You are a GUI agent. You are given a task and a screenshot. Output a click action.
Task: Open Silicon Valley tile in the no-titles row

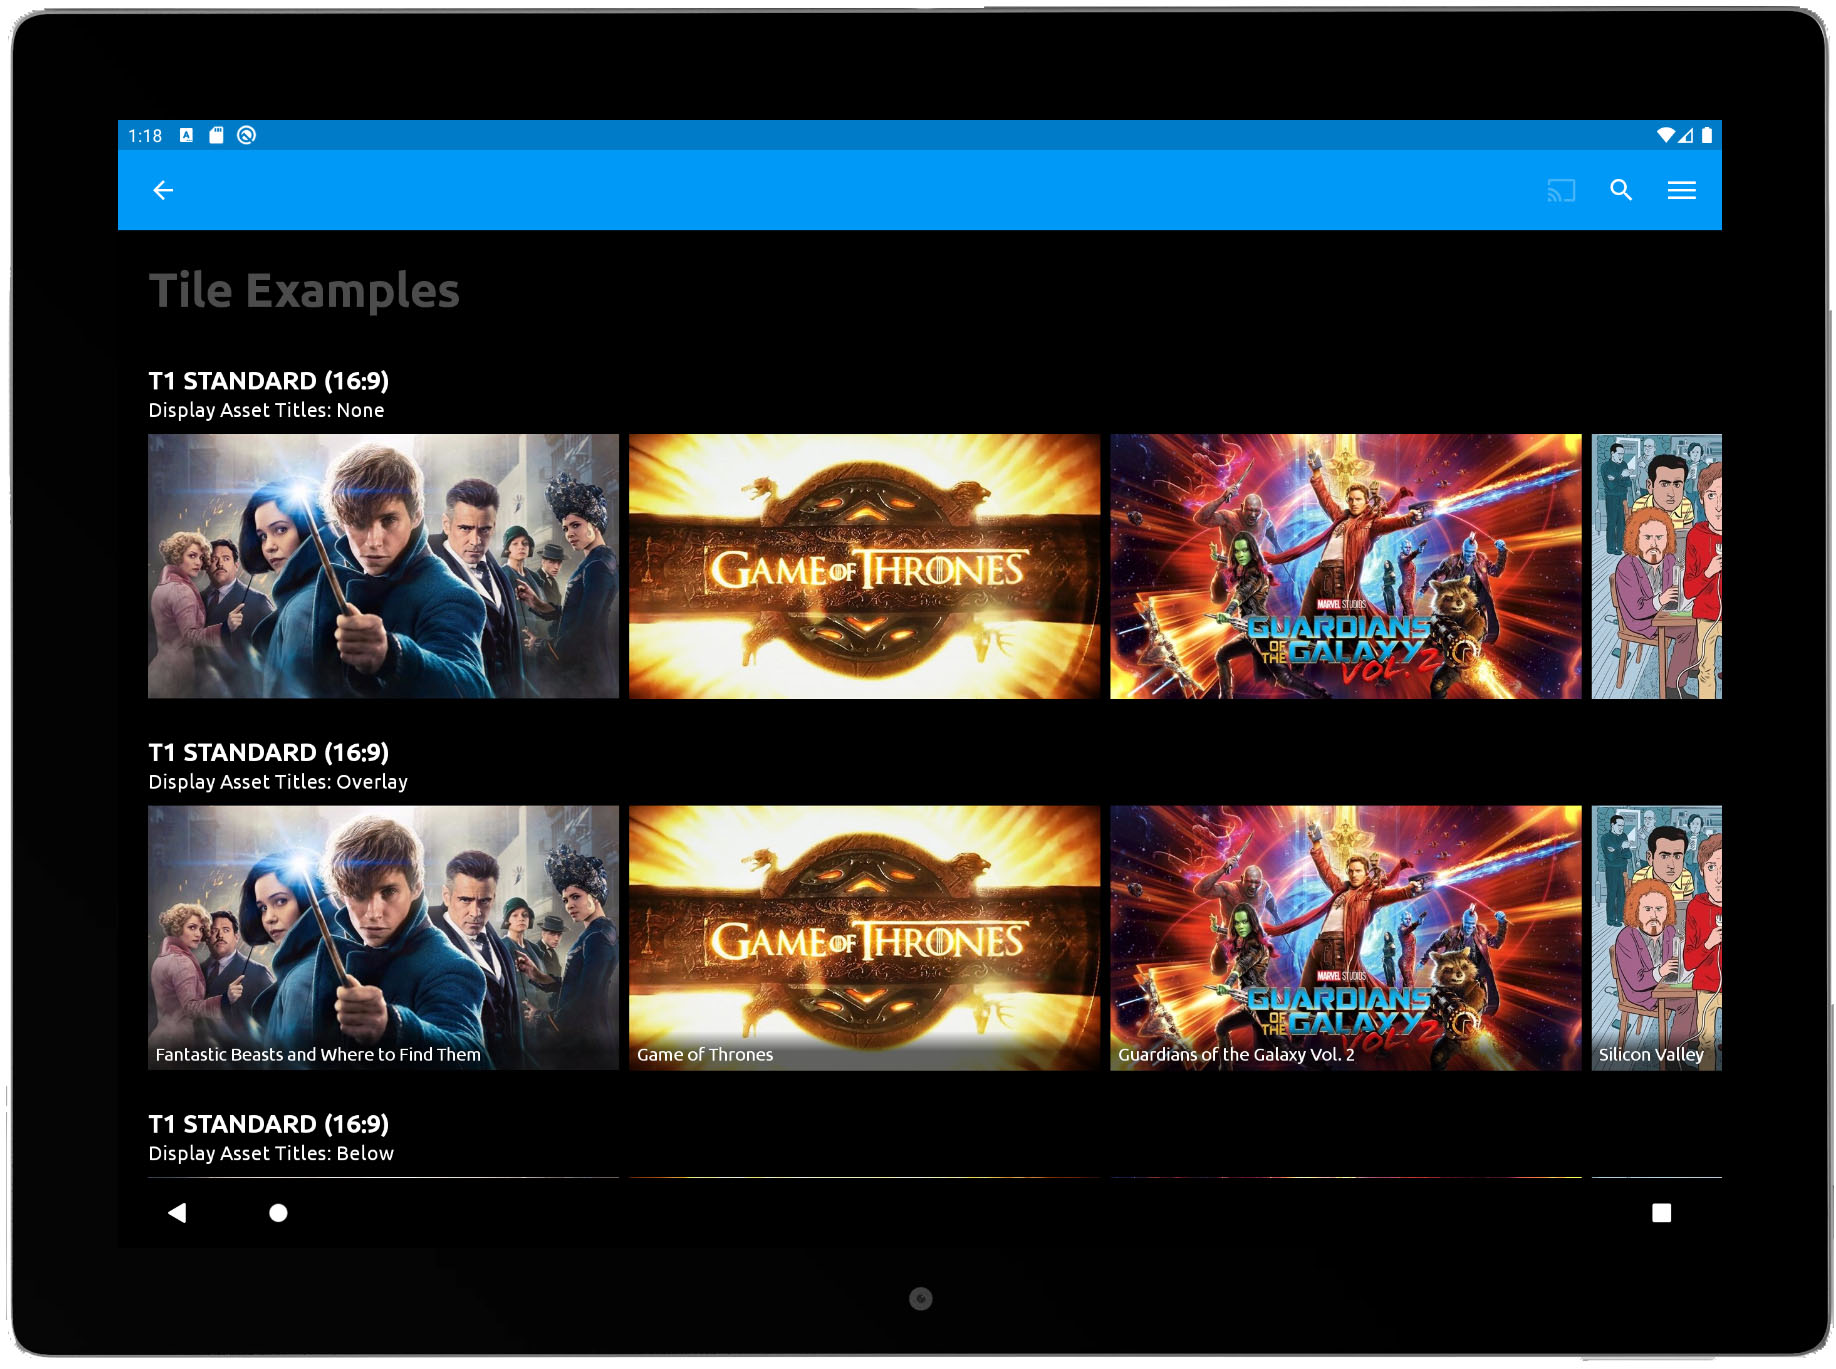click(1657, 566)
